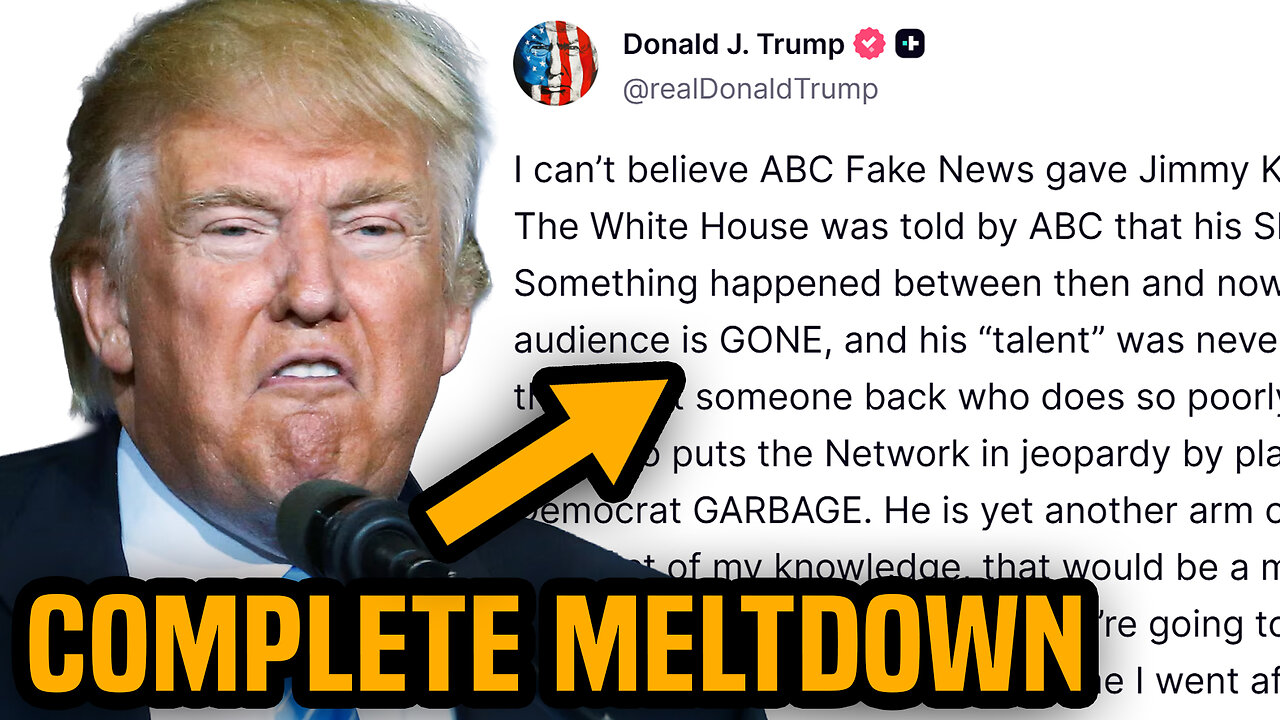Click the dark plus badge beside the name
Viewport: 1280px width, 720px height.
pyautogui.click(x=909, y=44)
